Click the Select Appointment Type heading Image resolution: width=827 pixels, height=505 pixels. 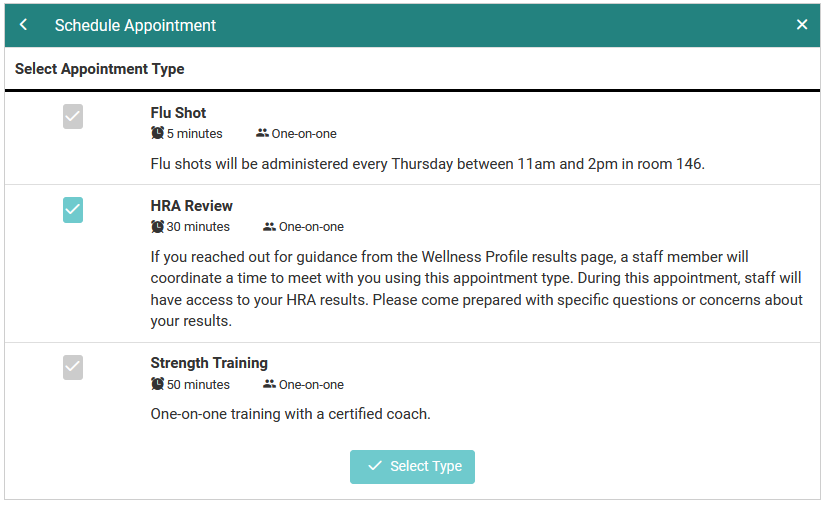[x=99, y=70]
